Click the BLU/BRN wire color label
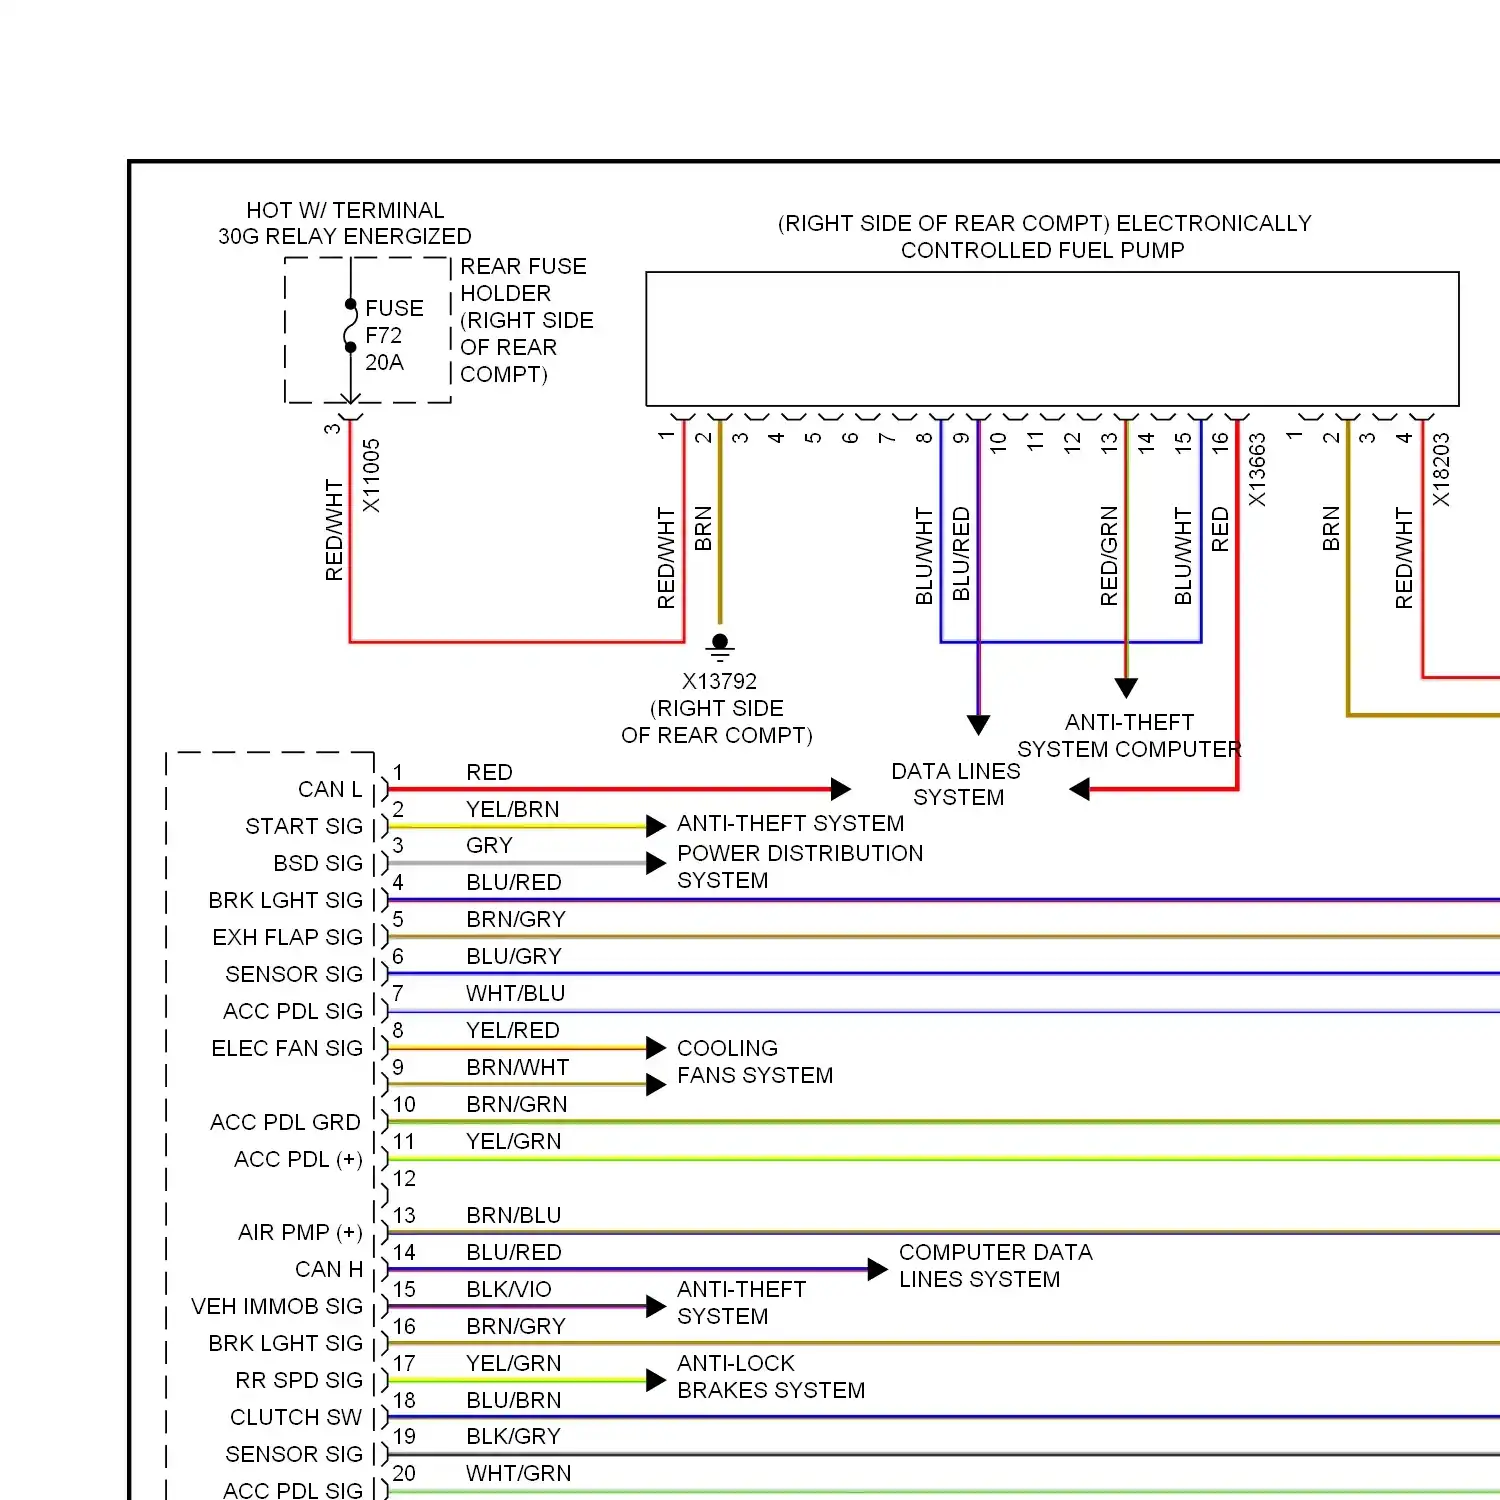Viewport: 1500px width, 1500px height. pos(514,1400)
